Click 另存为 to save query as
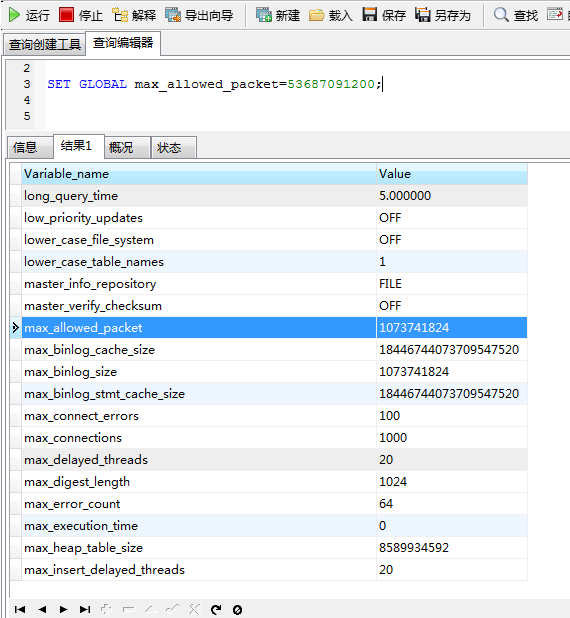 443,15
